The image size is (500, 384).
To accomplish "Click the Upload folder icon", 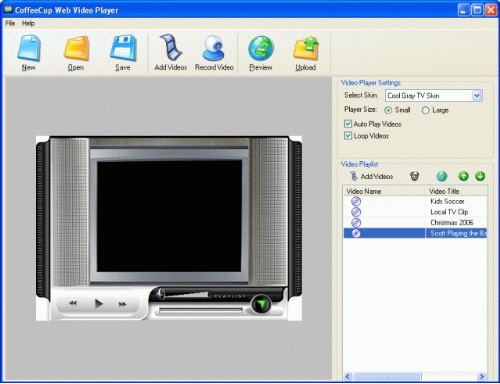I will tap(306, 49).
